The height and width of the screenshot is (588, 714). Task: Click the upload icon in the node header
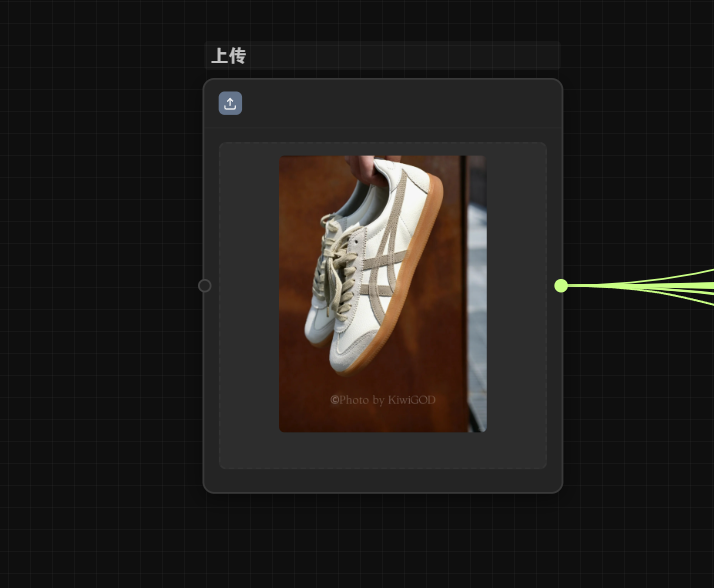pyautogui.click(x=230, y=103)
